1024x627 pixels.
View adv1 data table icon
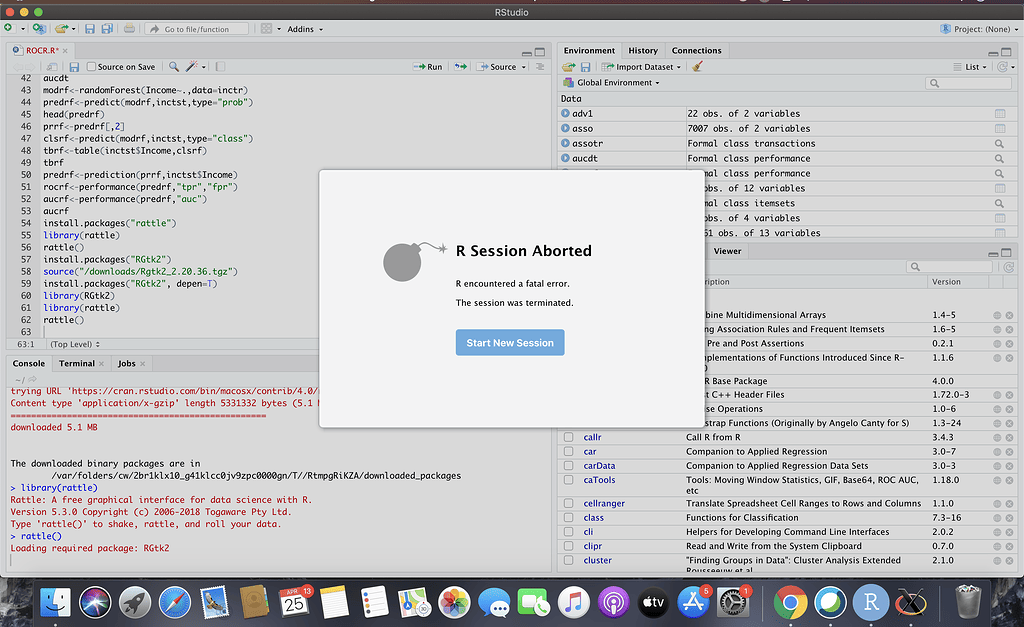999,114
